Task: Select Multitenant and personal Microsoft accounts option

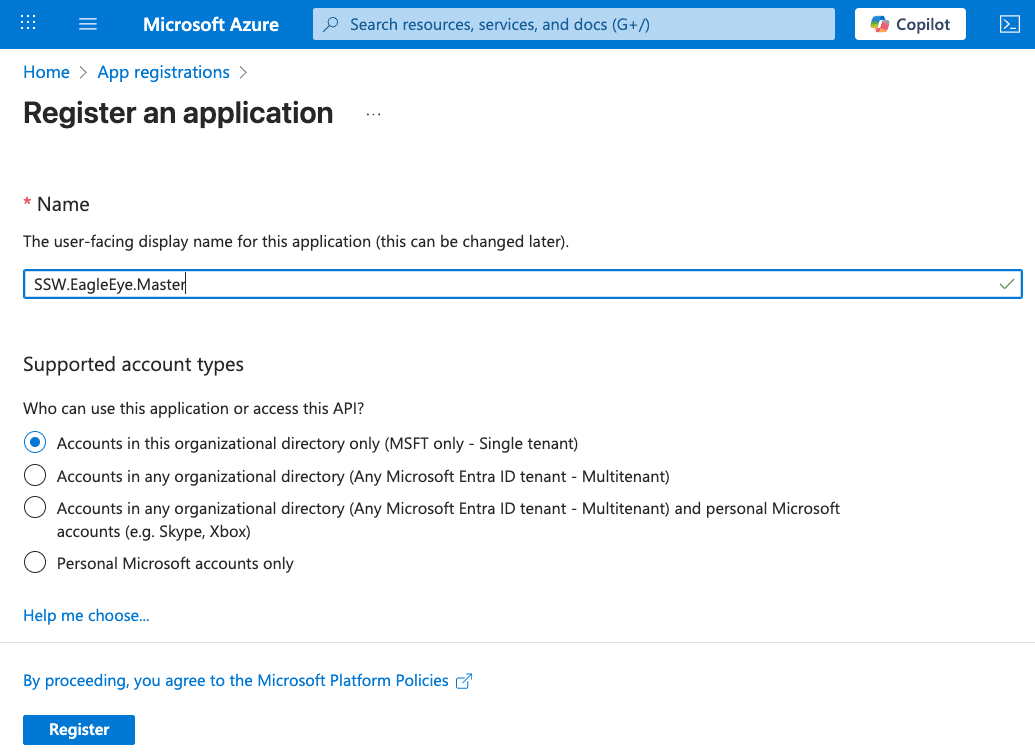Action: click(35, 508)
